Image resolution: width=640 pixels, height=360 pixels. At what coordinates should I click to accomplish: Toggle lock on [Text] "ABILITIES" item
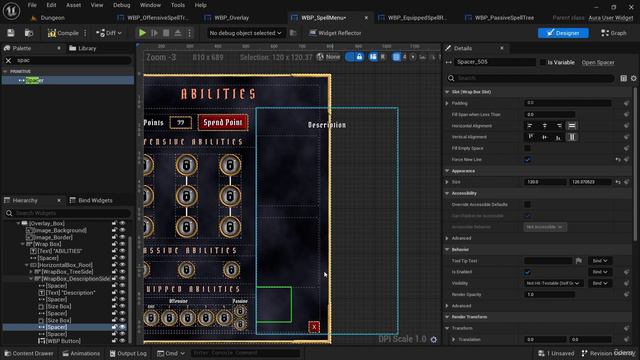click(x=115, y=251)
